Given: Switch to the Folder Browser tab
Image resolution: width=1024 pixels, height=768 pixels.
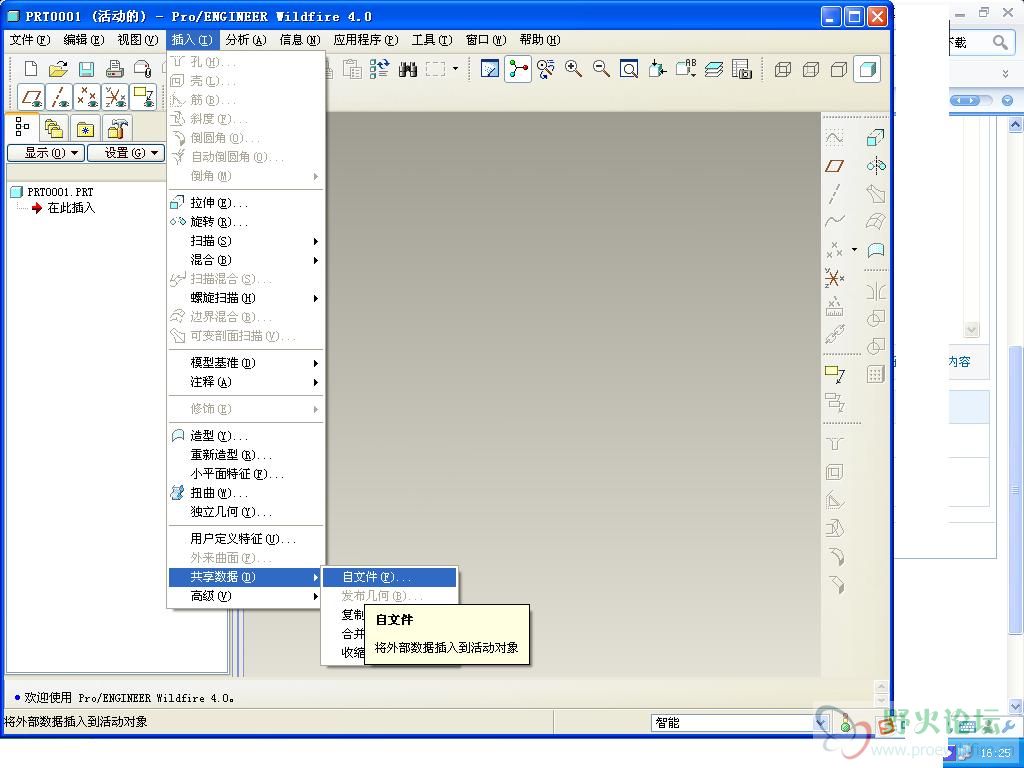Looking at the screenshot, I should [54, 128].
